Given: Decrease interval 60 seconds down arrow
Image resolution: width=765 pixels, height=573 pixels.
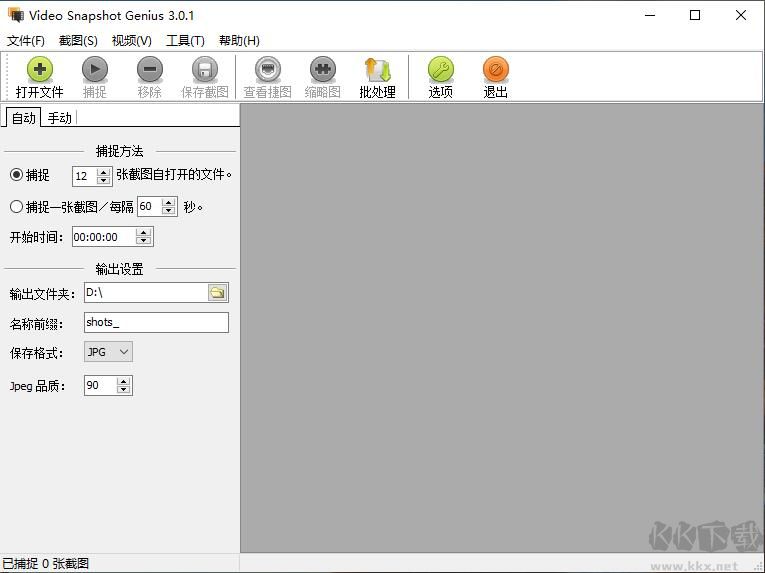Looking at the screenshot, I should pyautogui.click(x=169, y=211).
